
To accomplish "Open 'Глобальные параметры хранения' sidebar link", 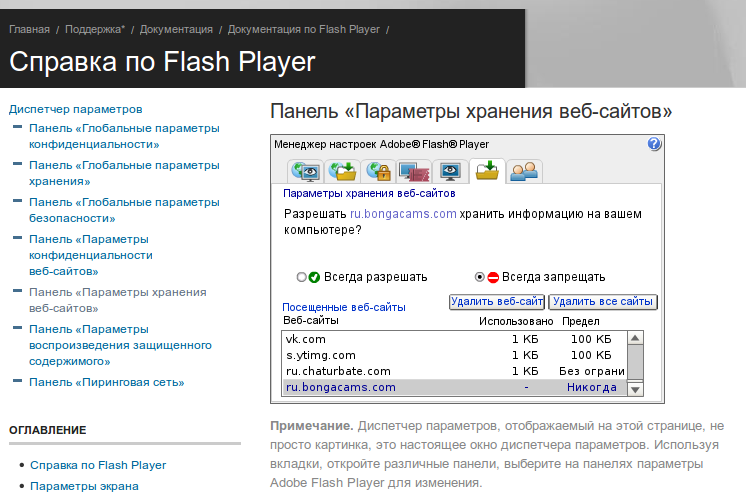I will tap(124, 173).
